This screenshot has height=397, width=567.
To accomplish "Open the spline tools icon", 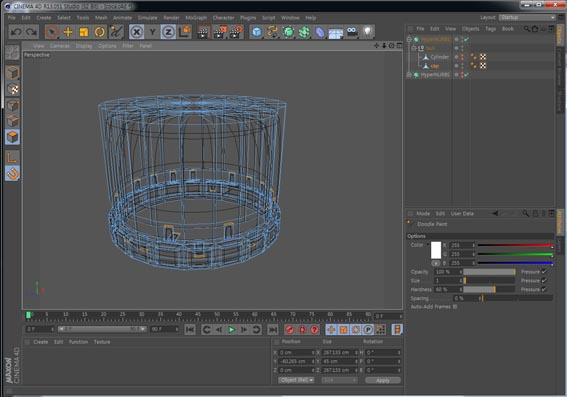I will point(272,32).
